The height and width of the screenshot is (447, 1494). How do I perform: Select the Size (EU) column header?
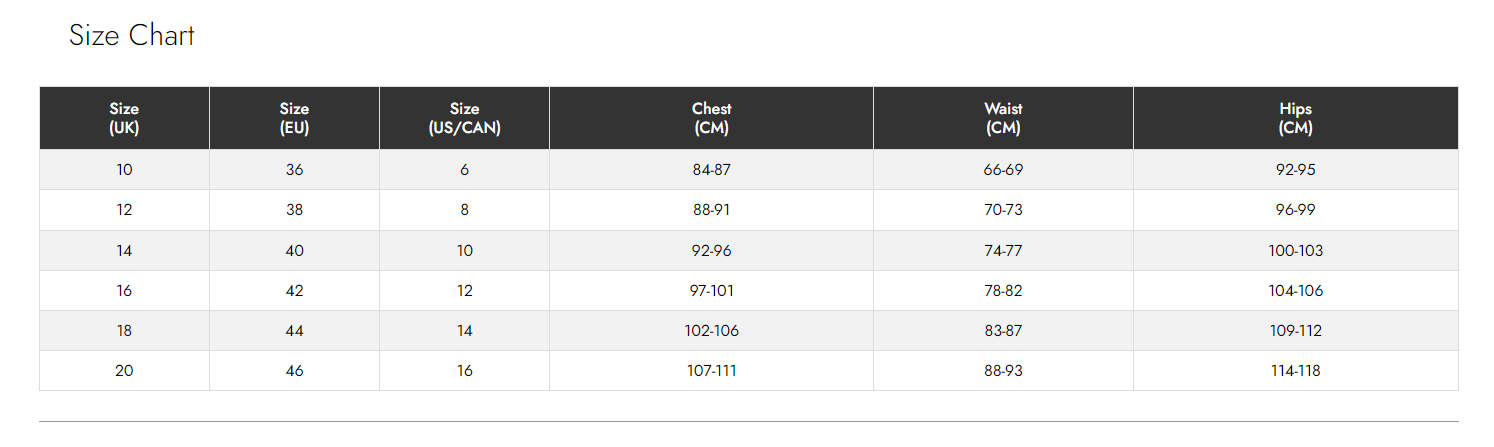click(295, 118)
